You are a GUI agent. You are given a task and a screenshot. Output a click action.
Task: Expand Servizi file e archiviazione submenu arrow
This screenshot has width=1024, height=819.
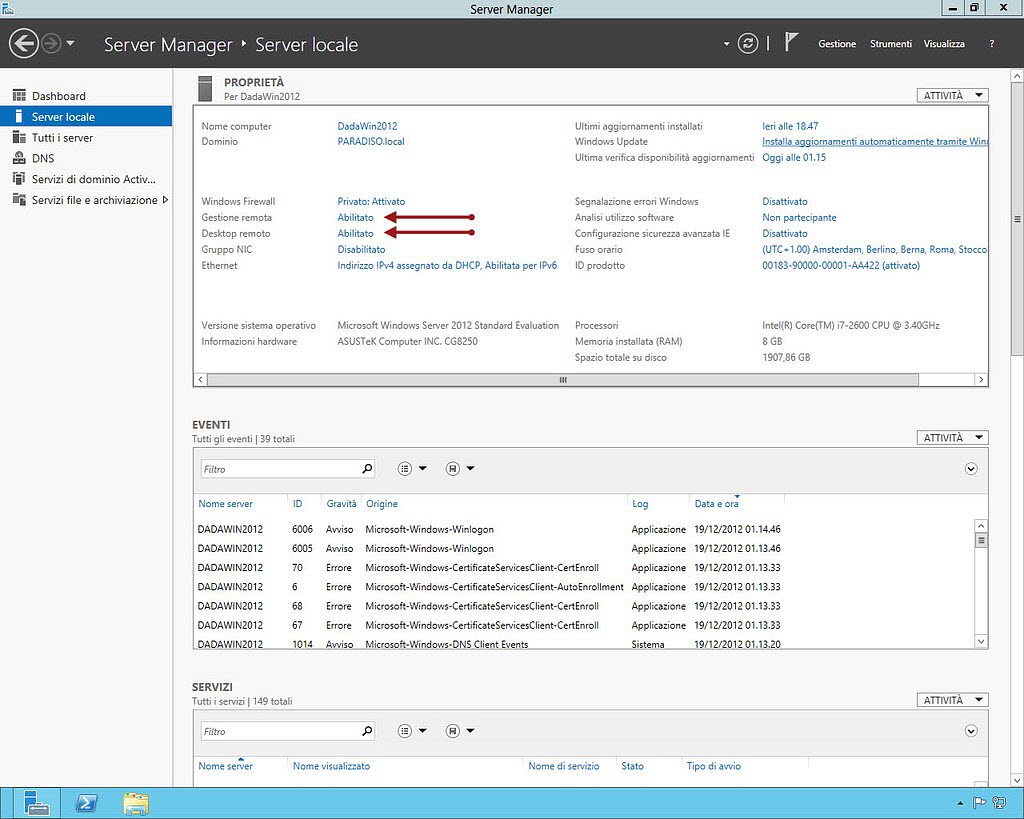coord(165,200)
